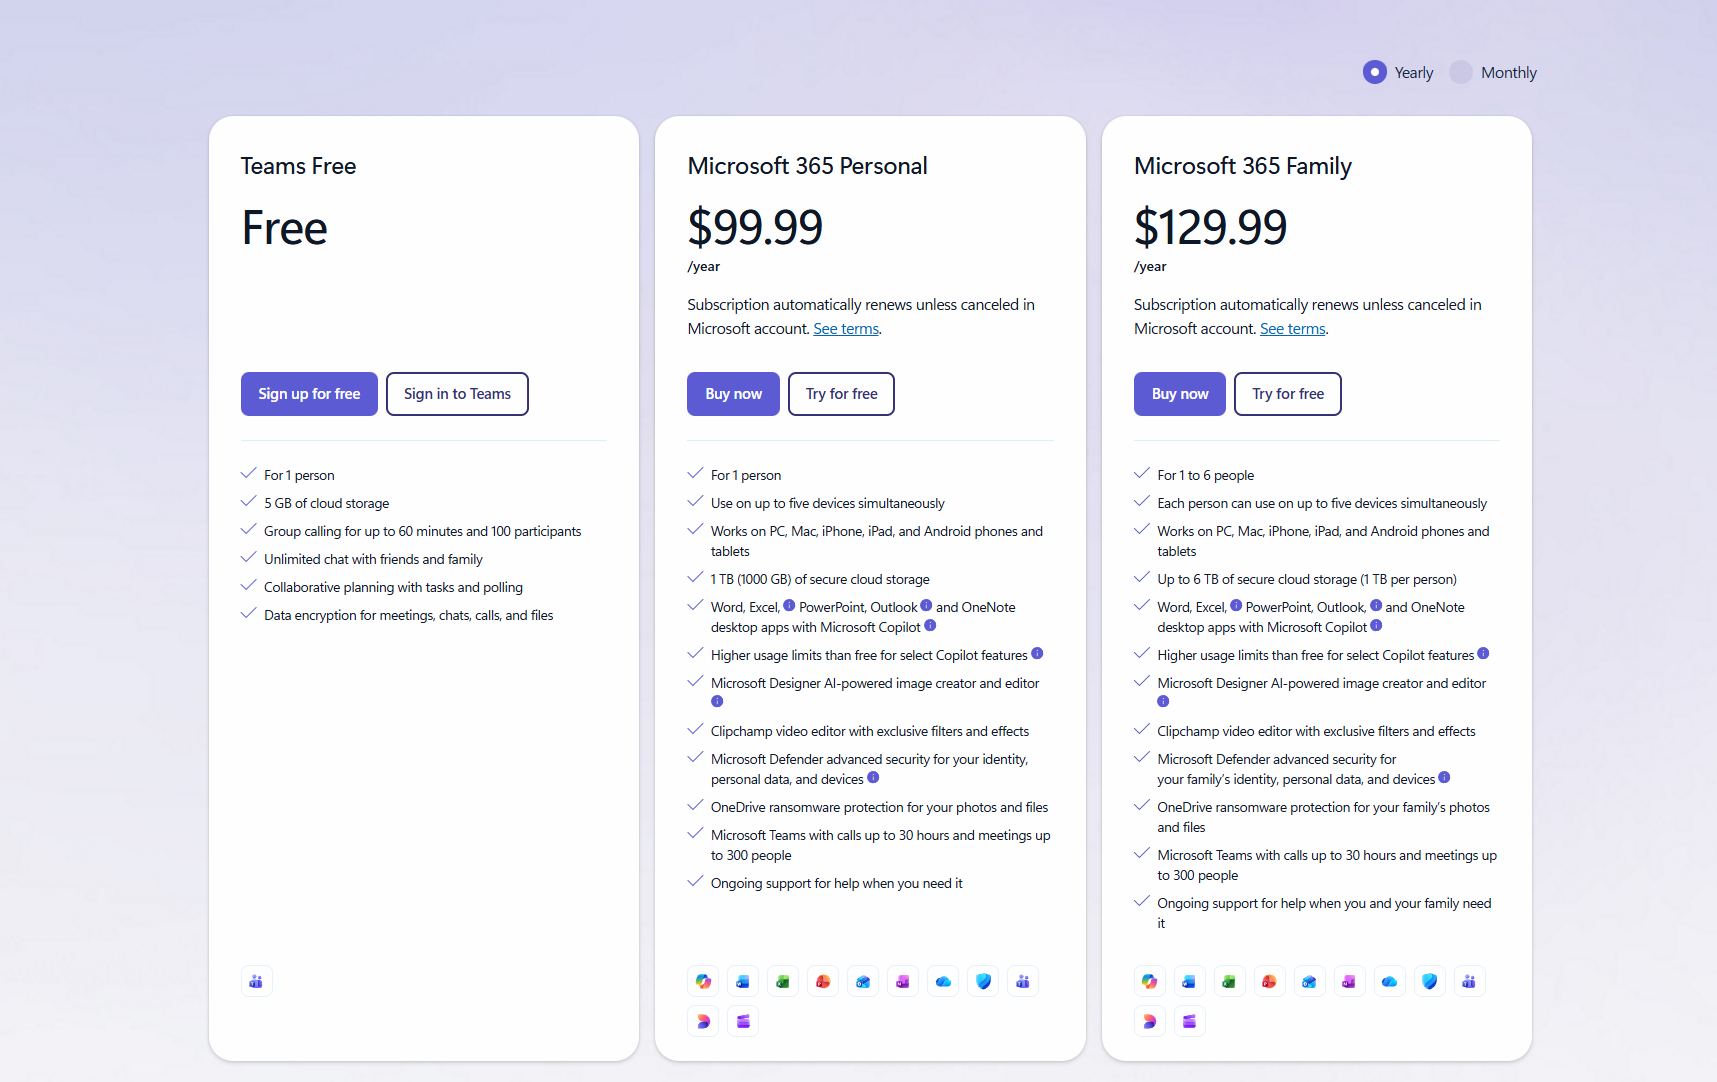The height and width of the screenshot is (1082, 1717).
Task: Open See terms link in the Family plan
Action: point(1292,329)
